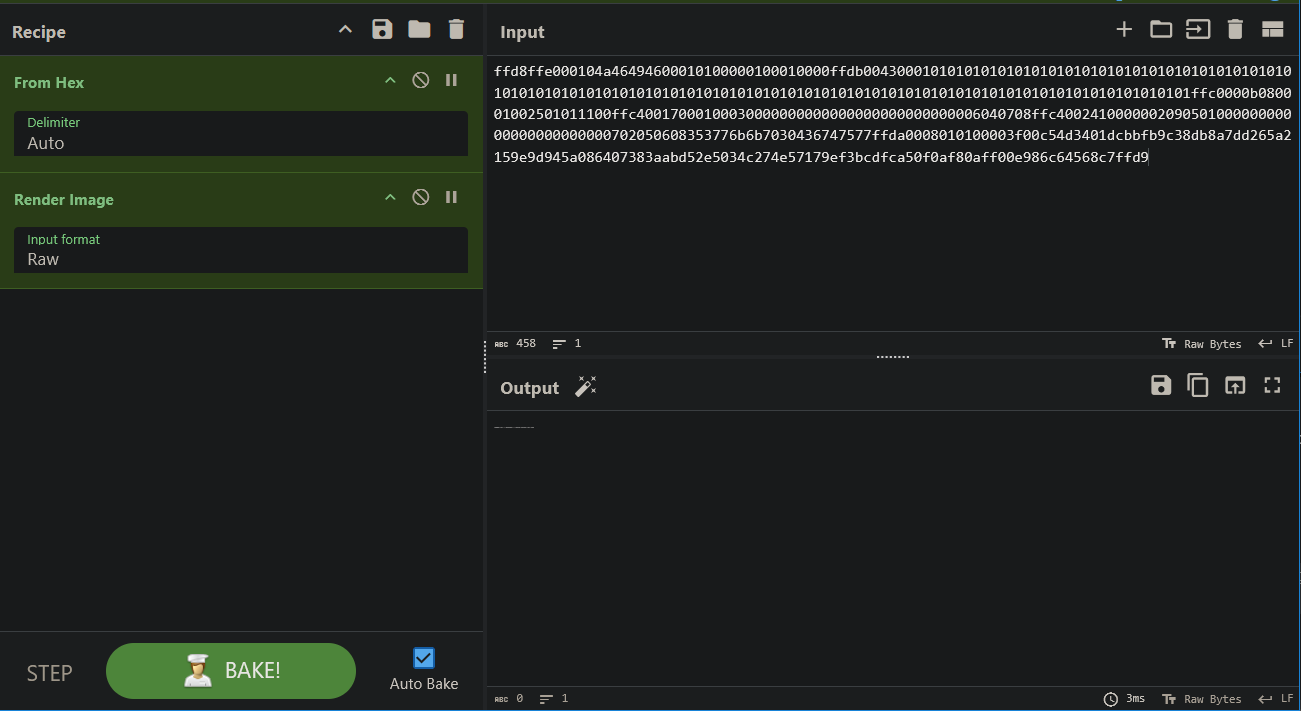The height and width of the screenshot is (711, 1301).
Task: Collapse the From Hex operation chevron
Action: [390, 80]
